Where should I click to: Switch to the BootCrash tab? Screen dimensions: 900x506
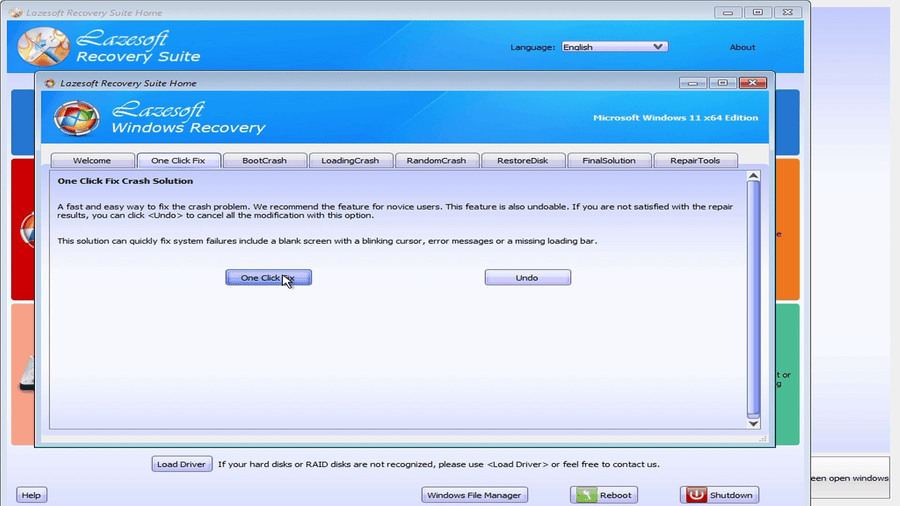click(x=264, y=161)
